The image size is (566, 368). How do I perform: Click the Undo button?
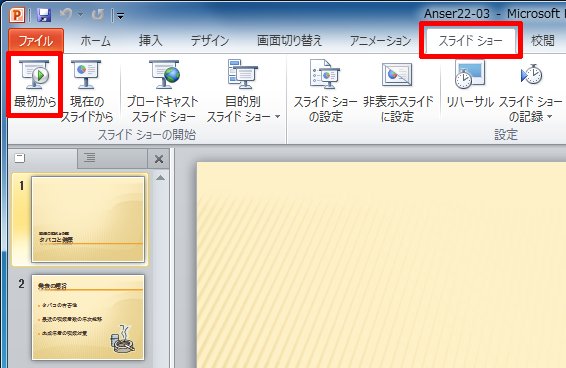click(x=66, y=15)
